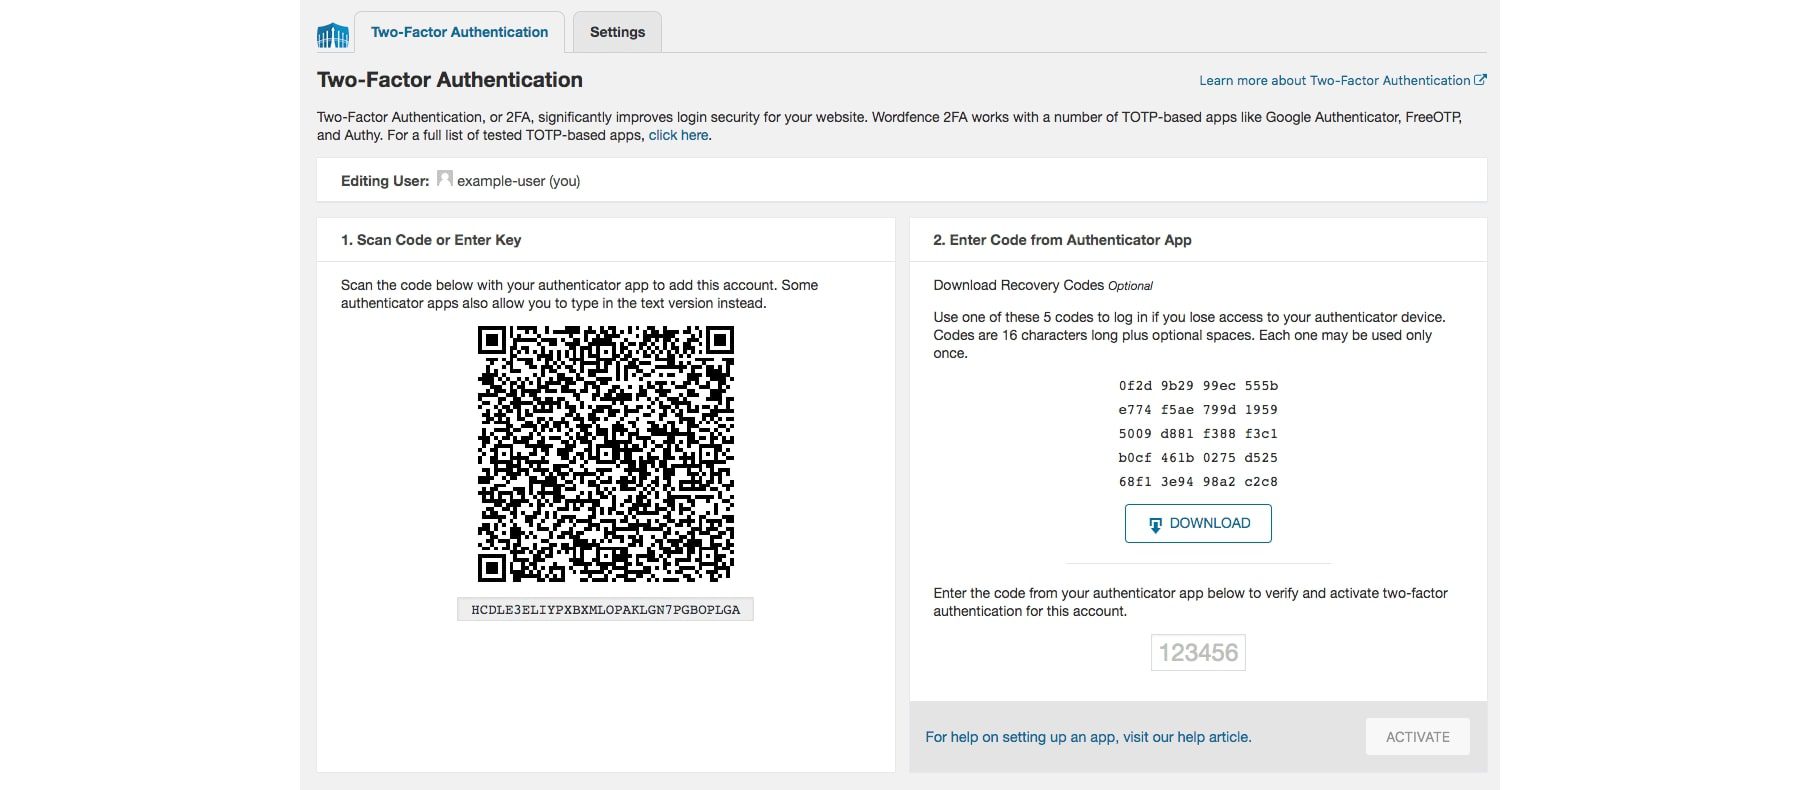Click the last recovery code 68f1 3e94 98a2 c2c8
This screenshot has height=790, width=1800.
point(1198,482)
